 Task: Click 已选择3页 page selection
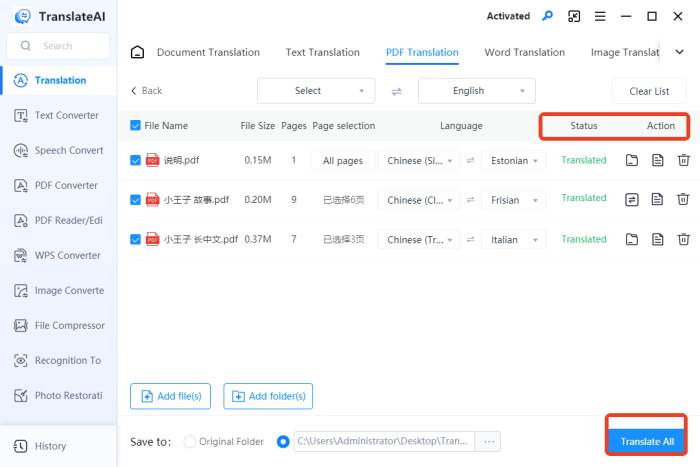point(343,240)
